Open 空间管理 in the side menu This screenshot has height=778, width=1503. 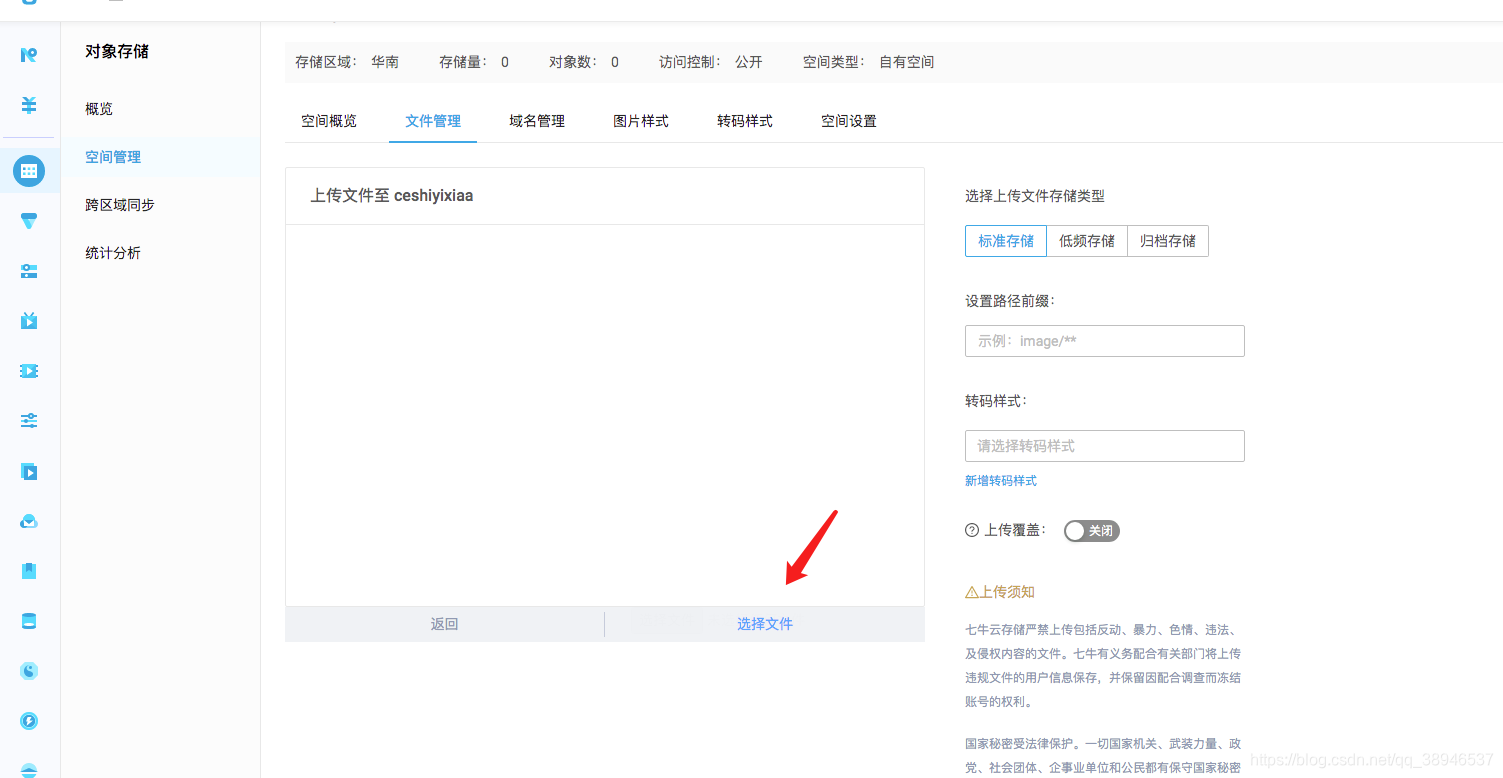click(160, 157)
